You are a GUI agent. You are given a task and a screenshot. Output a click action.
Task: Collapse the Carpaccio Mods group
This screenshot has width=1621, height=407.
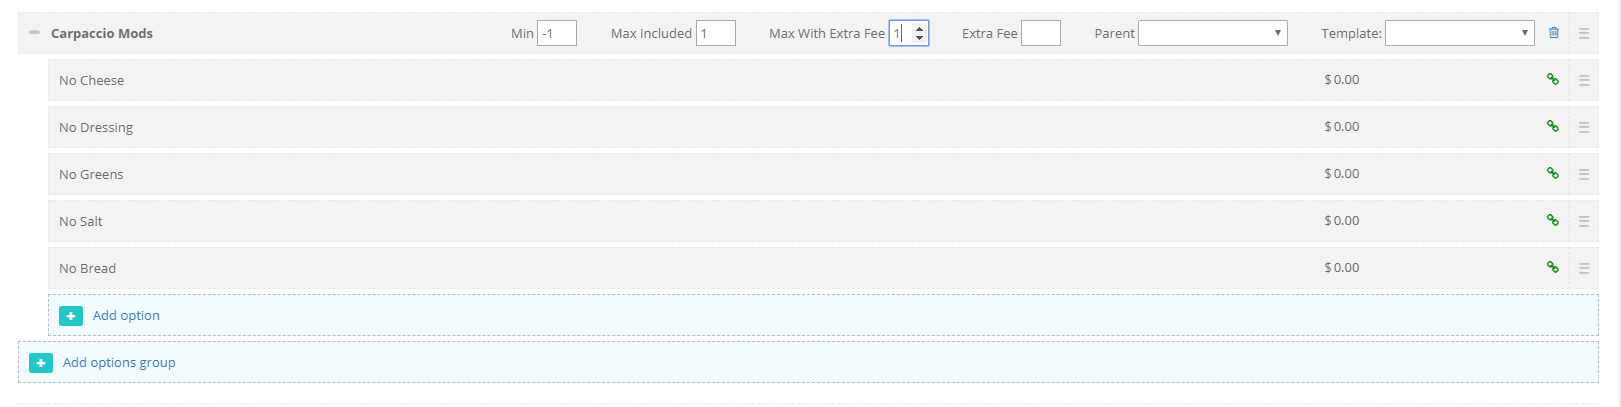[x=34, y=33]
